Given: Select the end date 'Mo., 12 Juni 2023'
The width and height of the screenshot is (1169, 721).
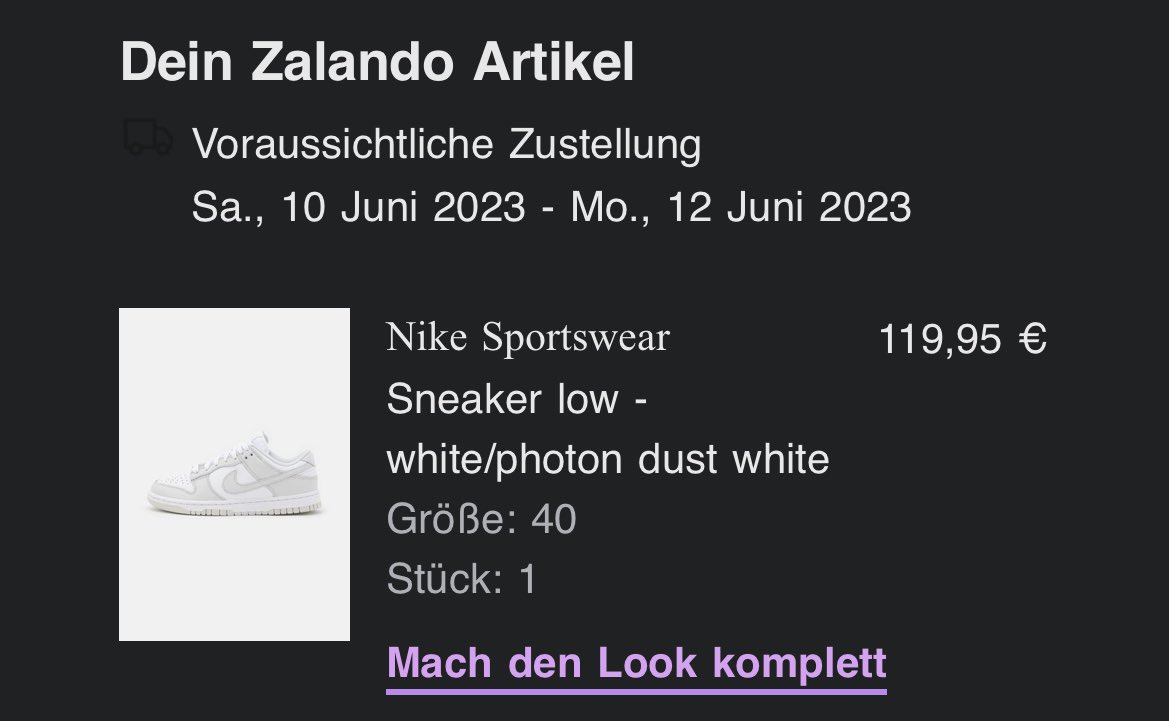Looking at the screenshot, I should (741, 207).
